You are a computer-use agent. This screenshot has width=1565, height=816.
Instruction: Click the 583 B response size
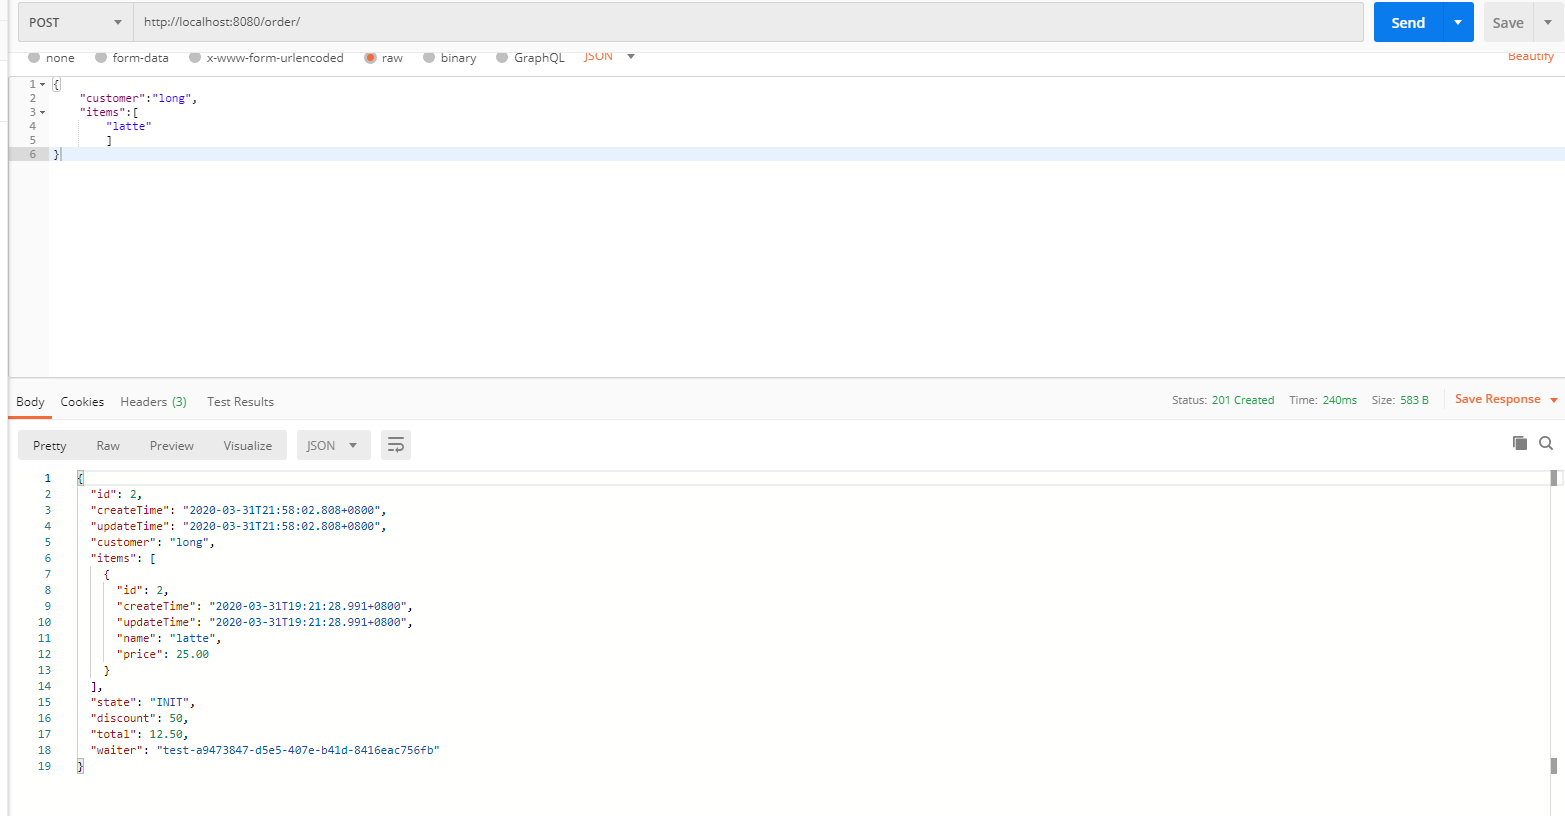[x=1414, y=400]
